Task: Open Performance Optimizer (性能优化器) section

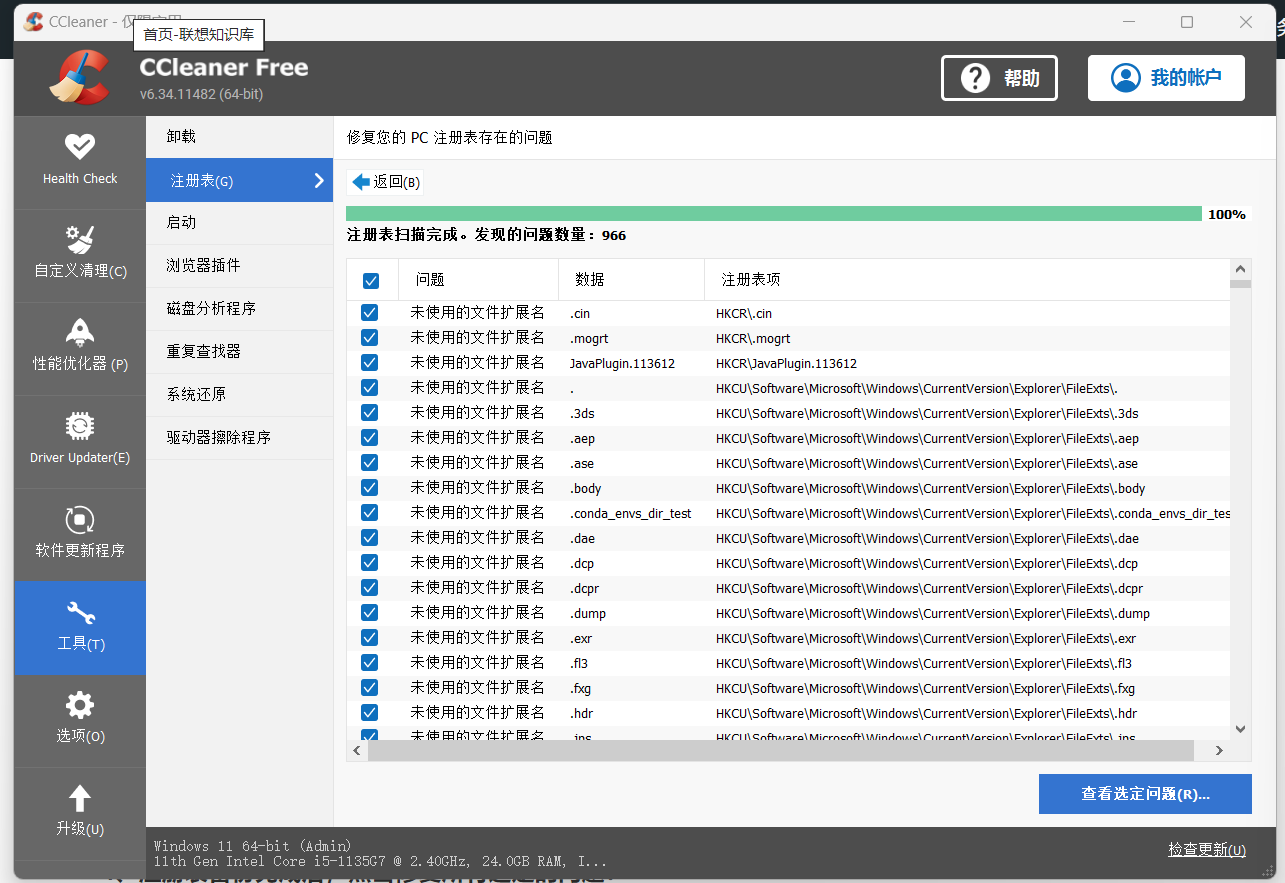Action: click(80, 348)
